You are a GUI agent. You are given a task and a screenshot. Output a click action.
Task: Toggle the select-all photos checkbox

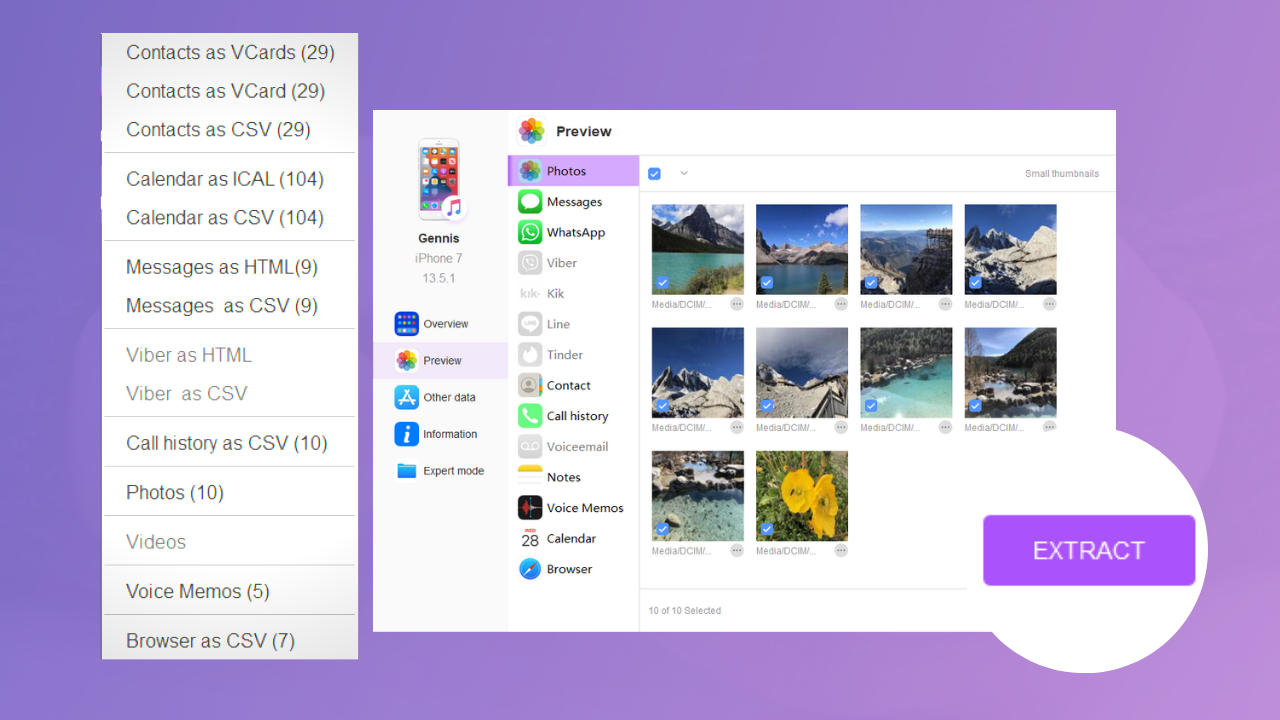pyautogui.click(x=654, y=174)
